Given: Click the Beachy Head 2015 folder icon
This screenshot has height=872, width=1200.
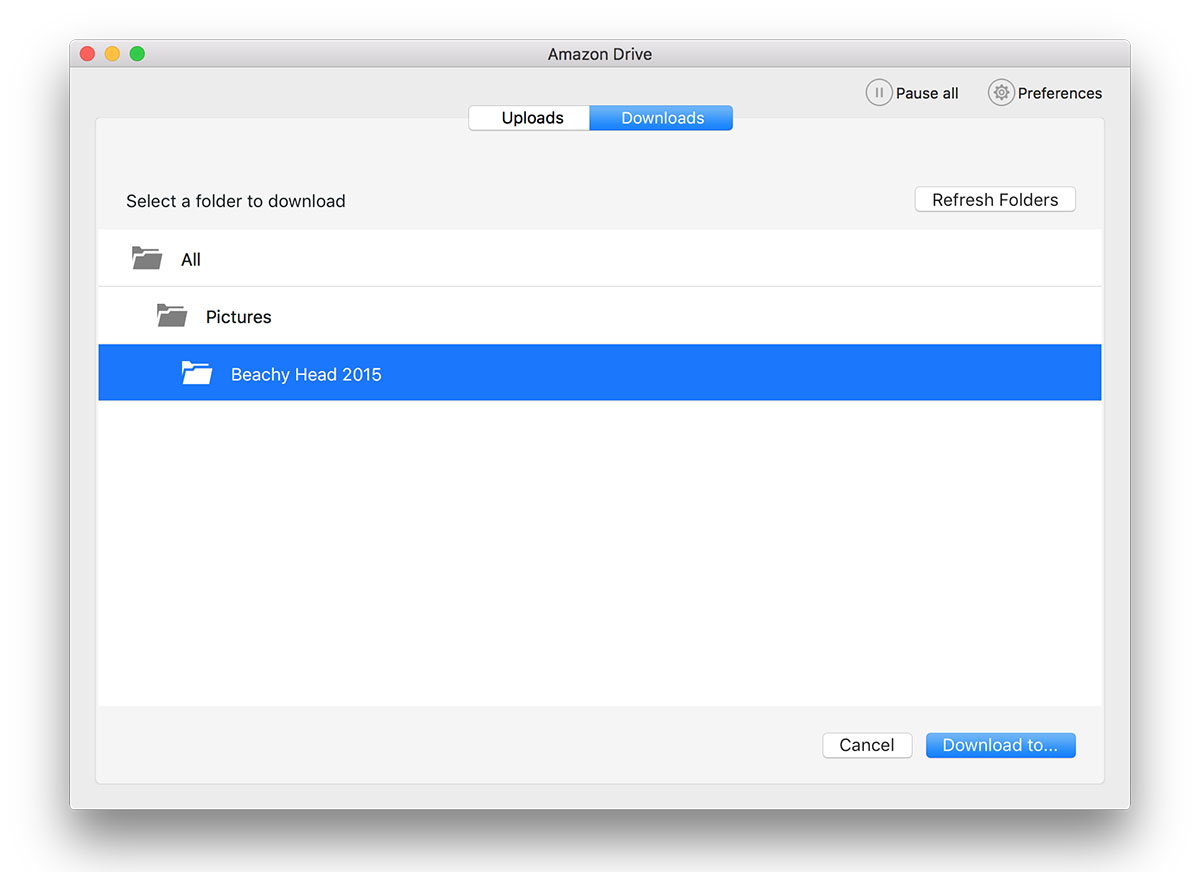Looking at the screenshot, I should click(x=197, y=374).
